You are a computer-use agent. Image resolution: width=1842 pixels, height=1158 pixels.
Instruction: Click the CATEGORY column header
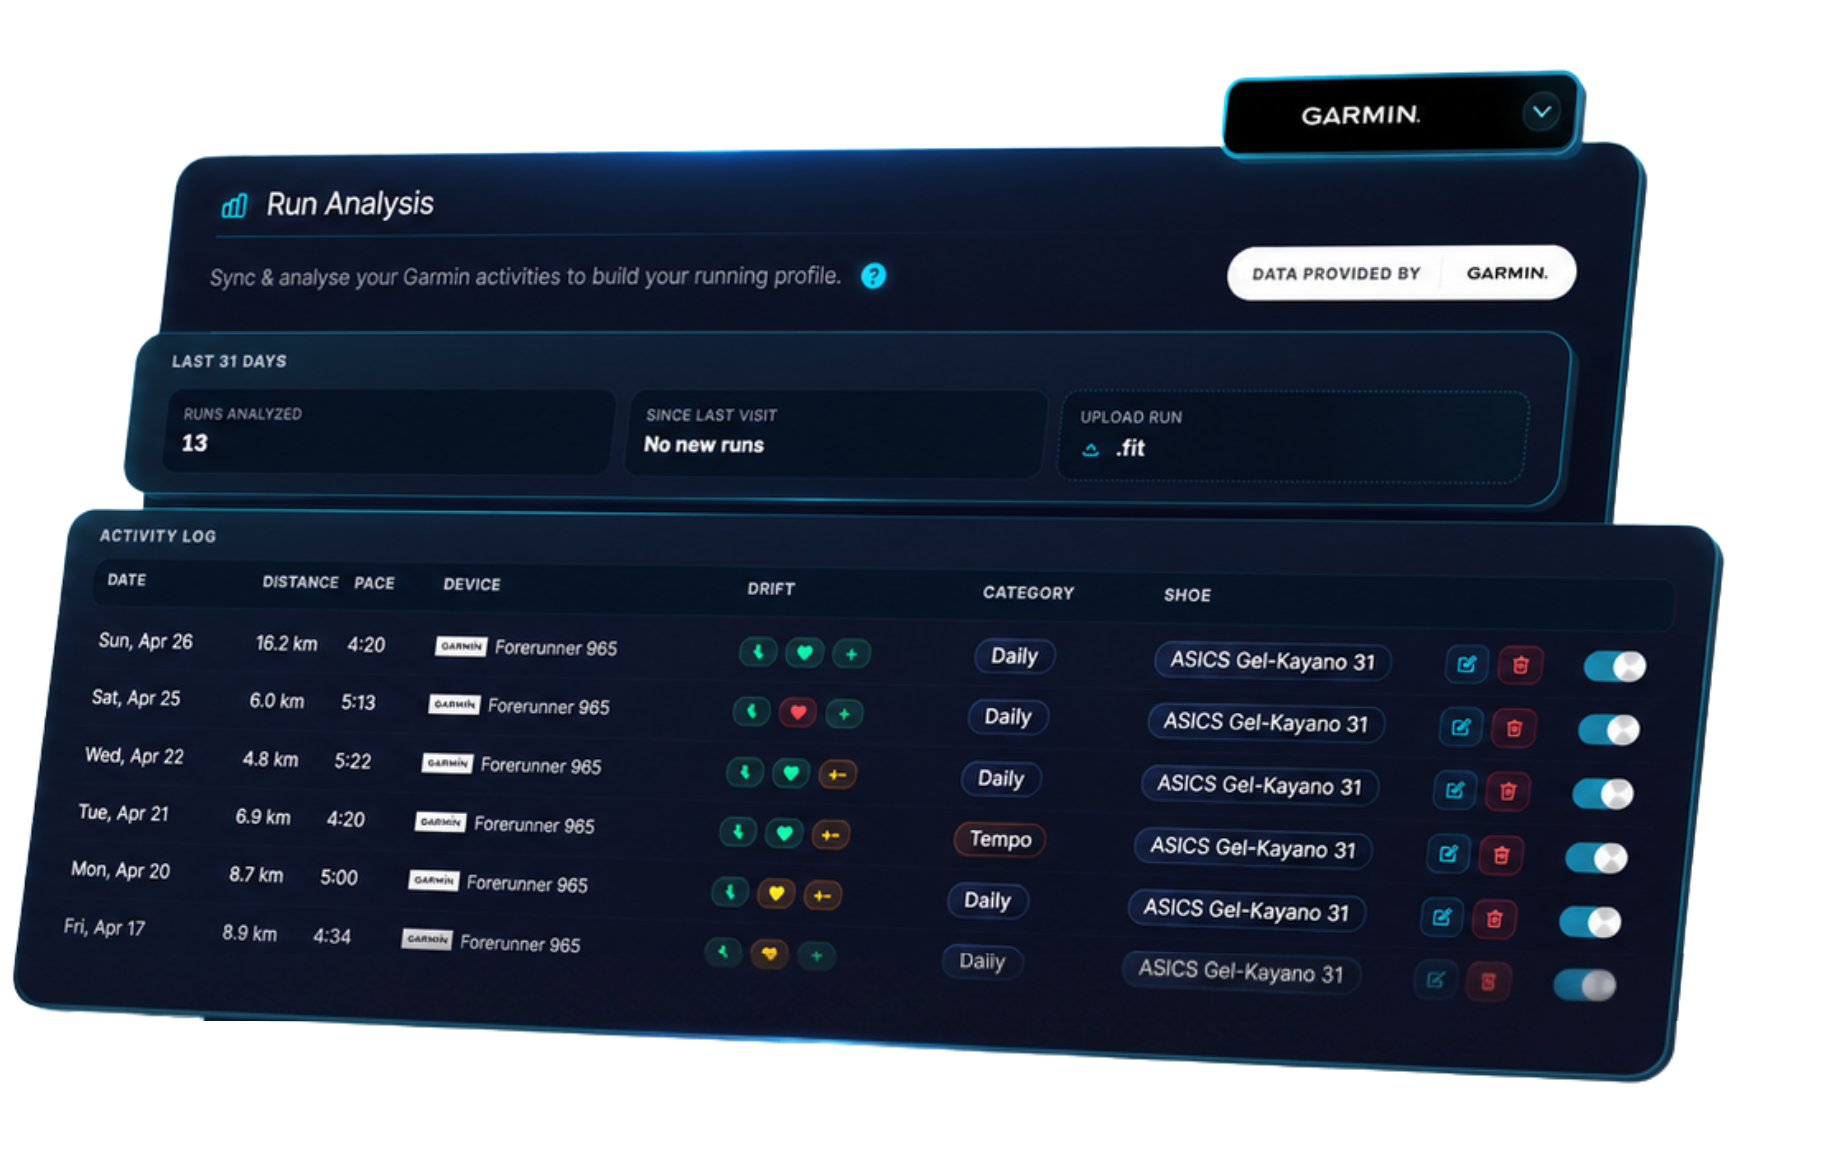coord(1028,593)
